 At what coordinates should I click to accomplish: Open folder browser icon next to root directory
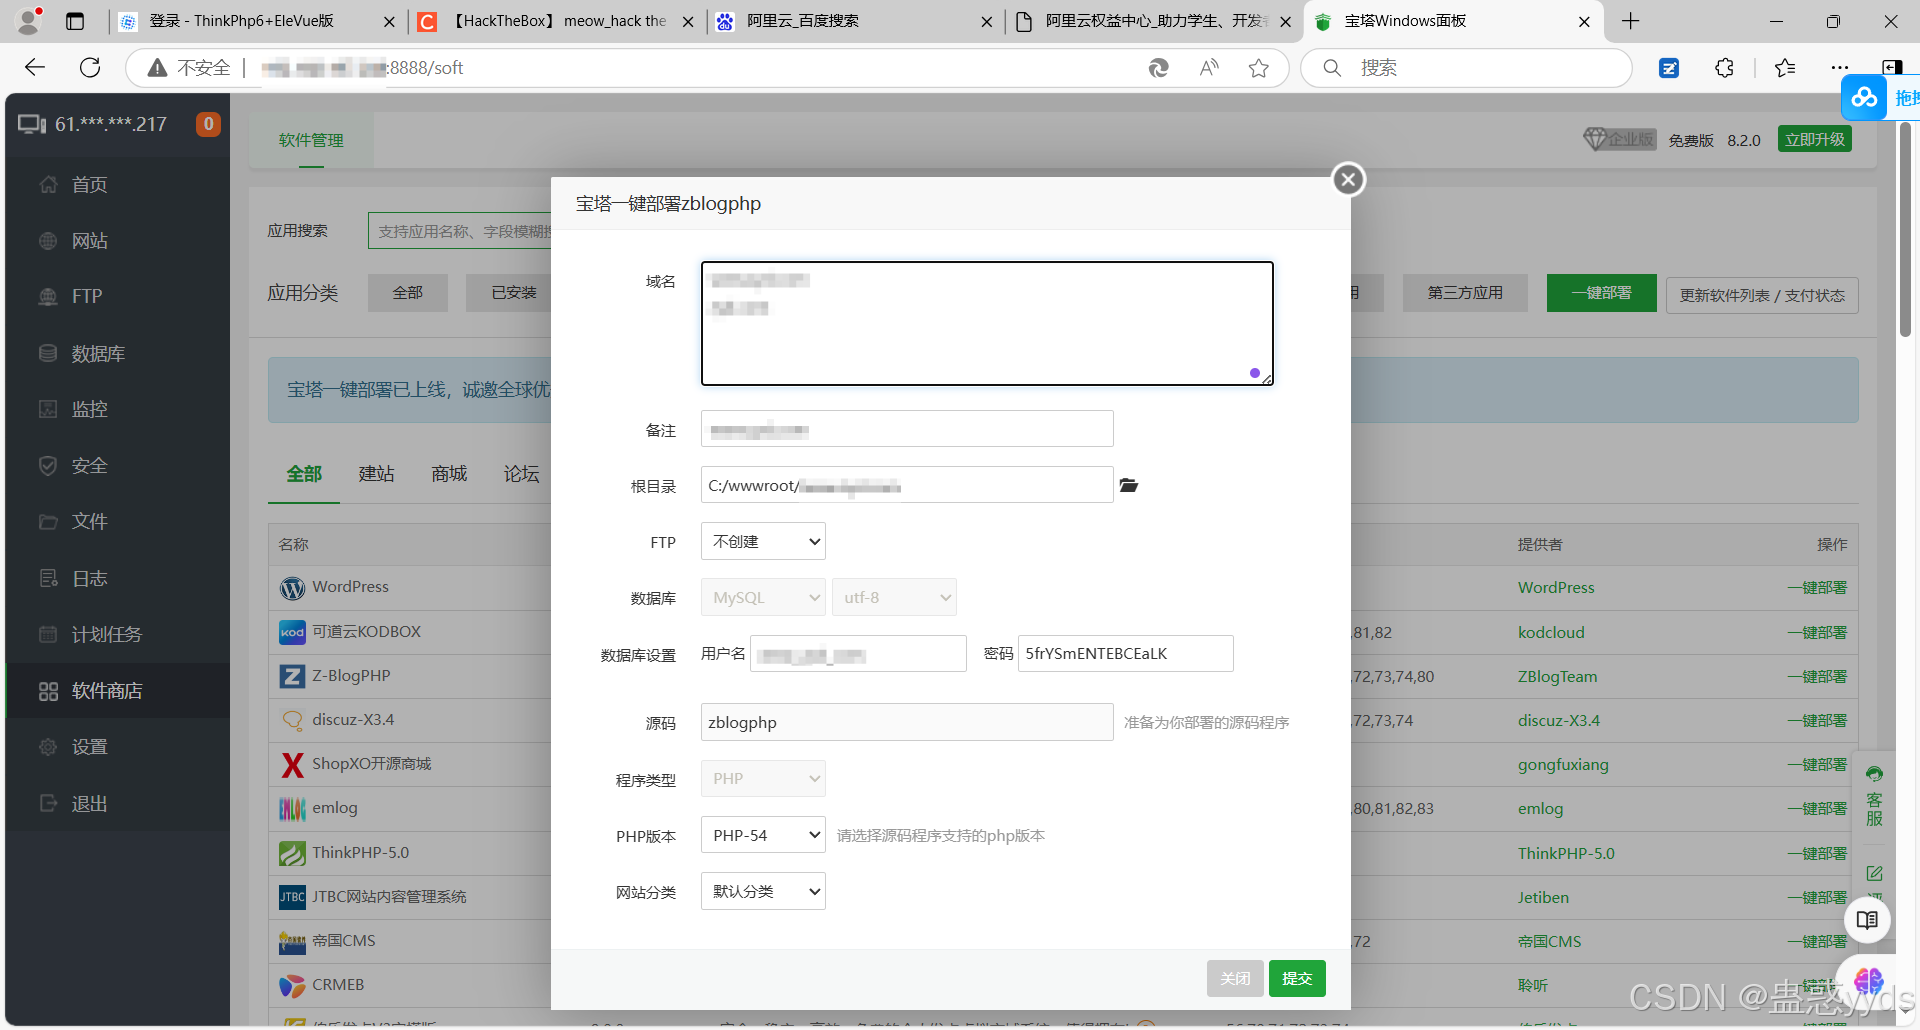(1129, 485)
